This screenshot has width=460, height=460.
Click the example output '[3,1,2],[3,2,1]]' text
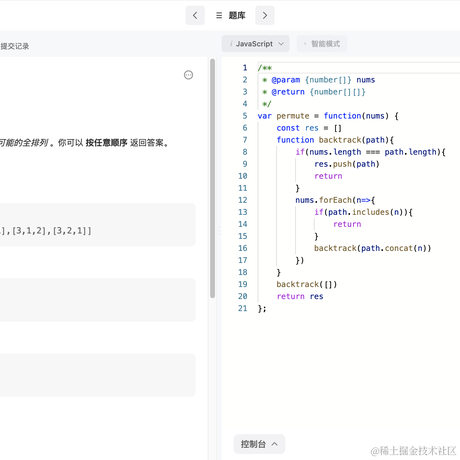click(x=51, y=231)
